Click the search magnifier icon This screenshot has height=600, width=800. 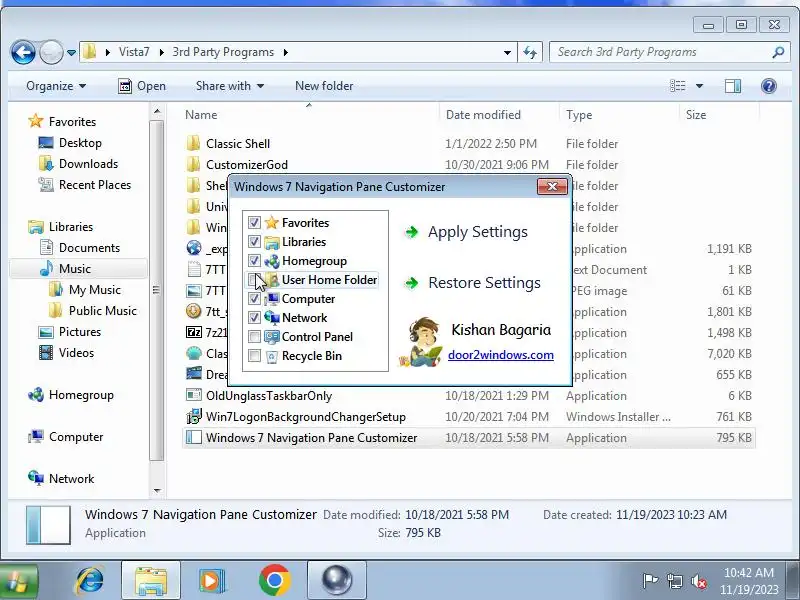[778, 52]
